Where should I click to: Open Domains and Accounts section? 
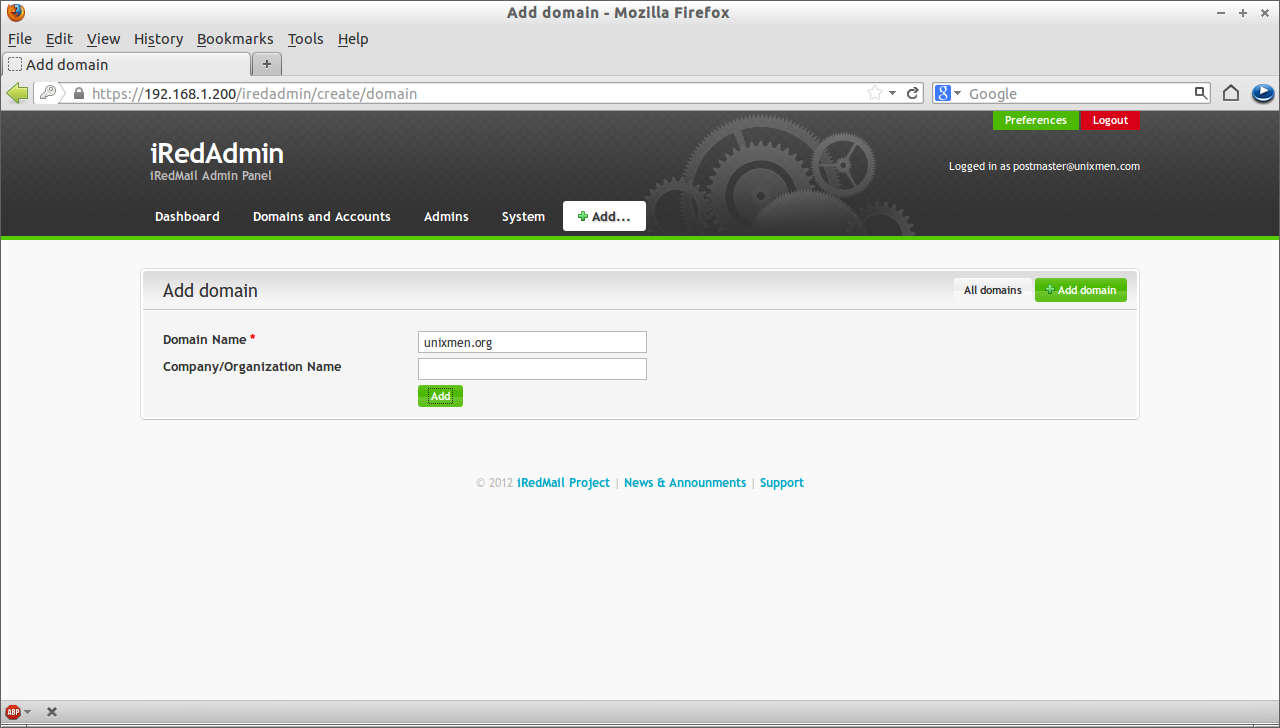(322, 216)
